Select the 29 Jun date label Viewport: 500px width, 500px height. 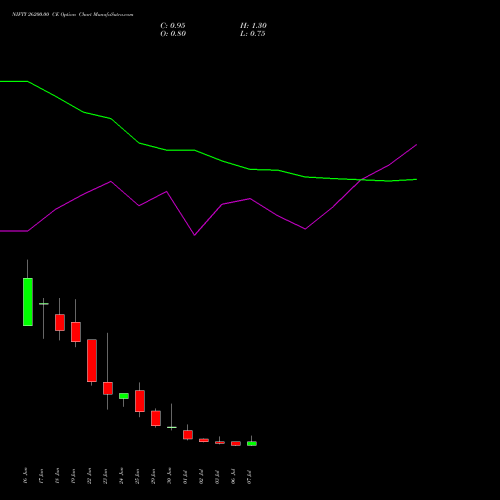click(x=154, y=476)
